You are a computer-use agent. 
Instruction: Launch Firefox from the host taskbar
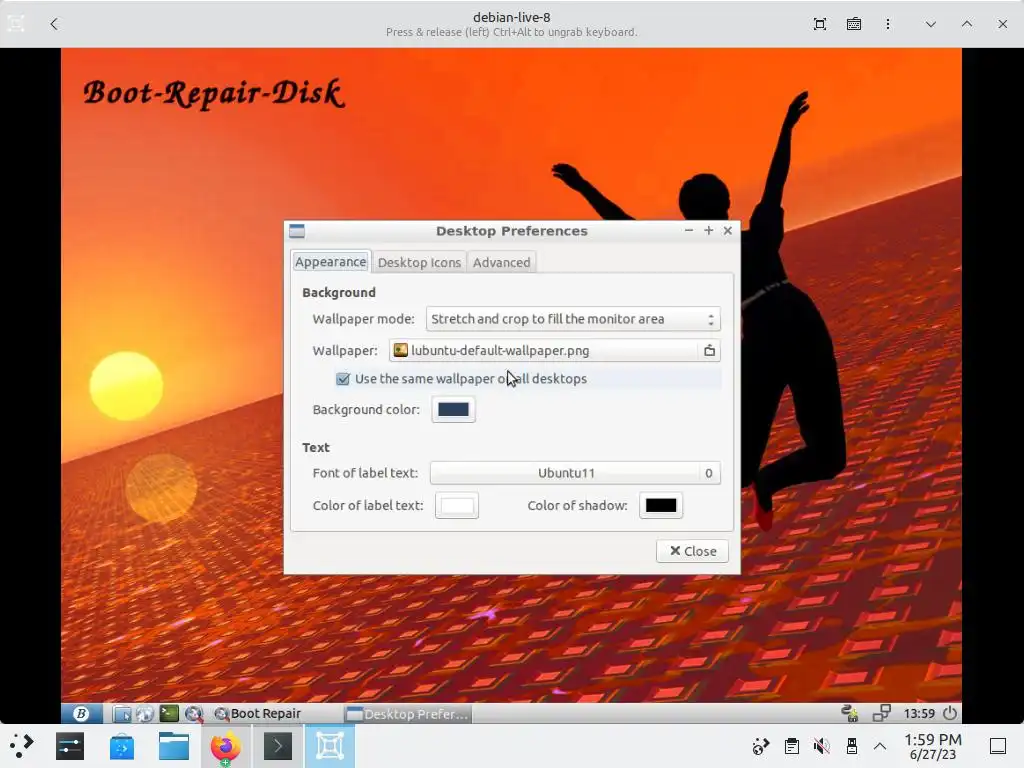[225, 747]
